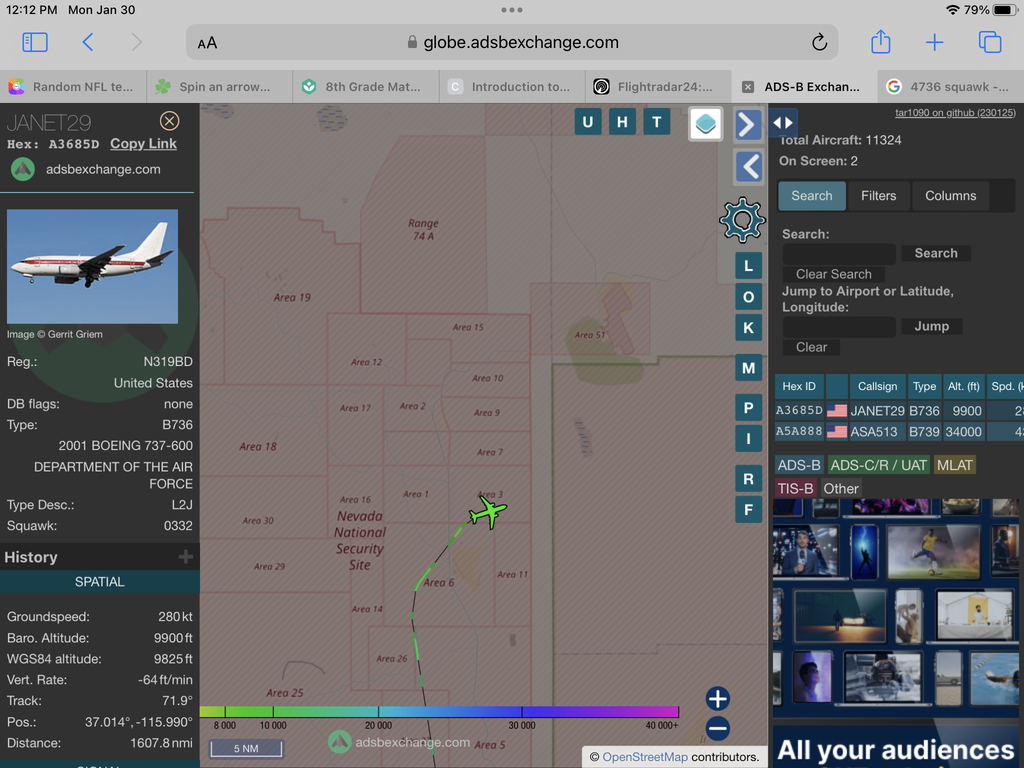Click the Other legend label
This screenshot has height=768, width=1024.
point(840,488)
